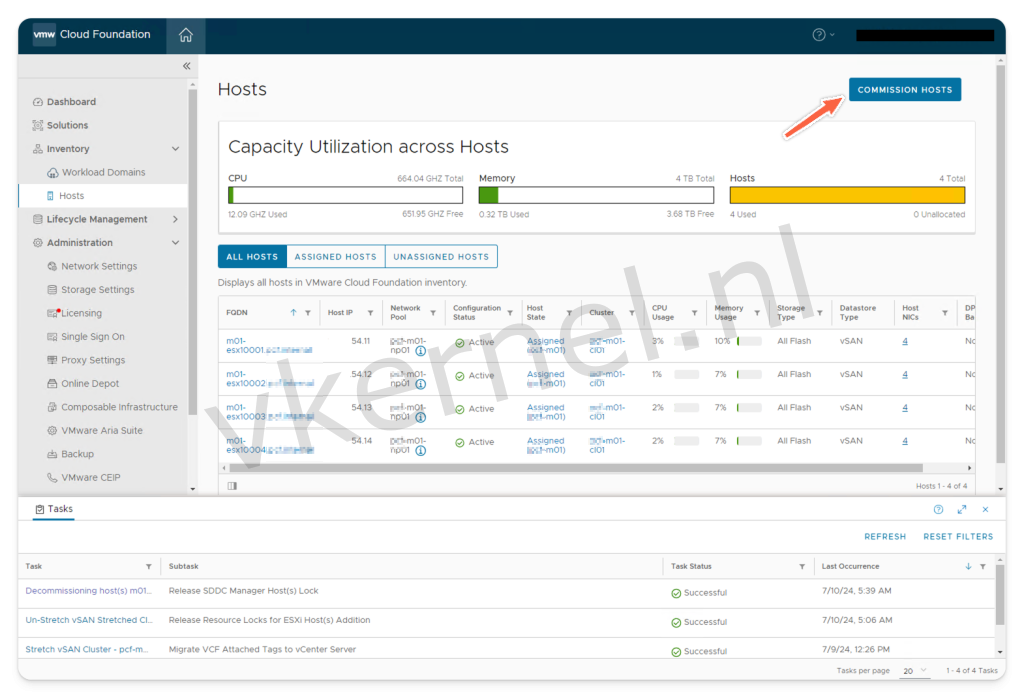Open the column picker icon below hosts table
Viewport: 1024px width, 698px height.
click(232, 486)
